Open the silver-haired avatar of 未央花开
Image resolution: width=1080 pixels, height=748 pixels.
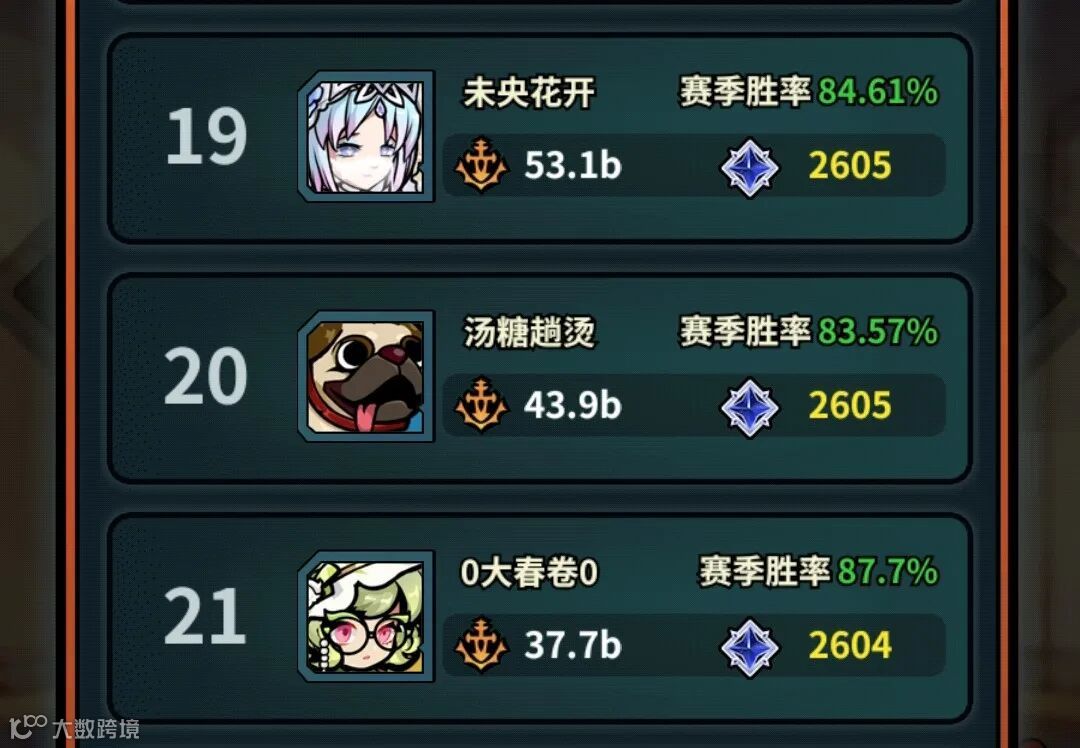[366, 136]
